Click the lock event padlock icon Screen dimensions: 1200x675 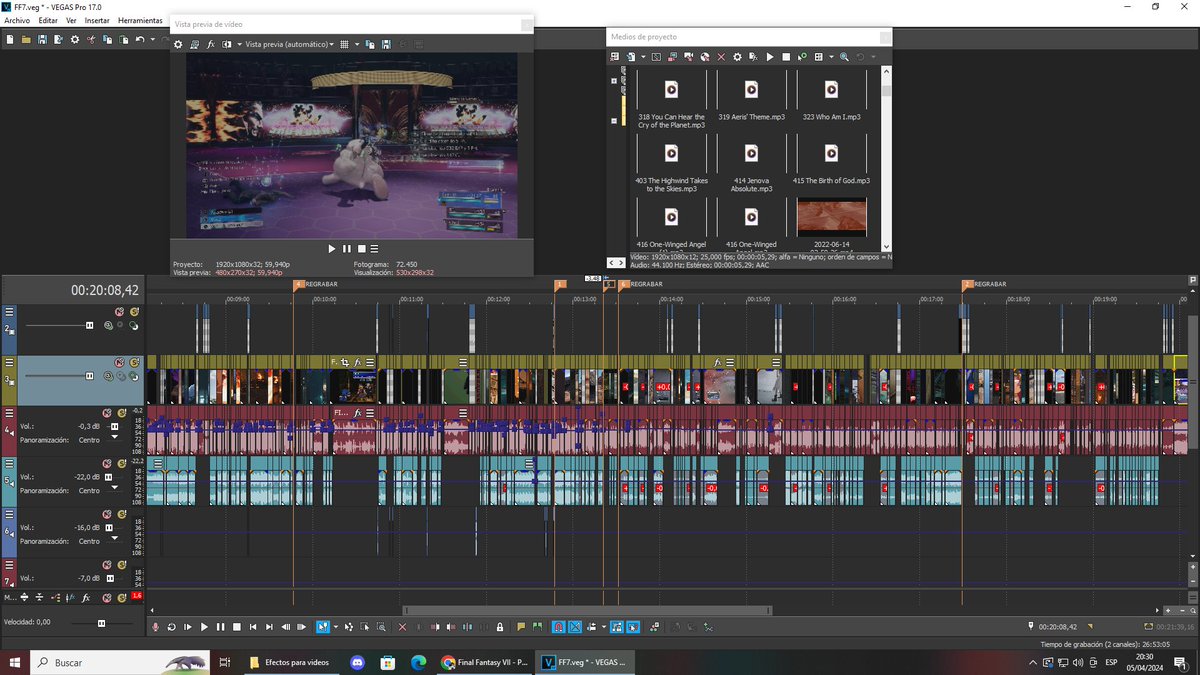tap(500, 627)
